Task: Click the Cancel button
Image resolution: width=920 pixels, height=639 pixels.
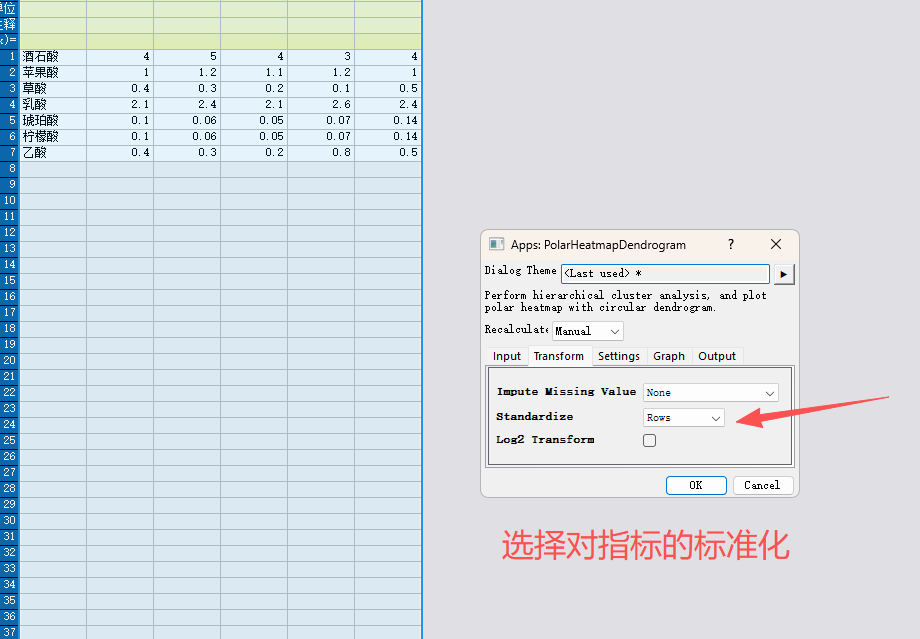Action: click(762, 485)
